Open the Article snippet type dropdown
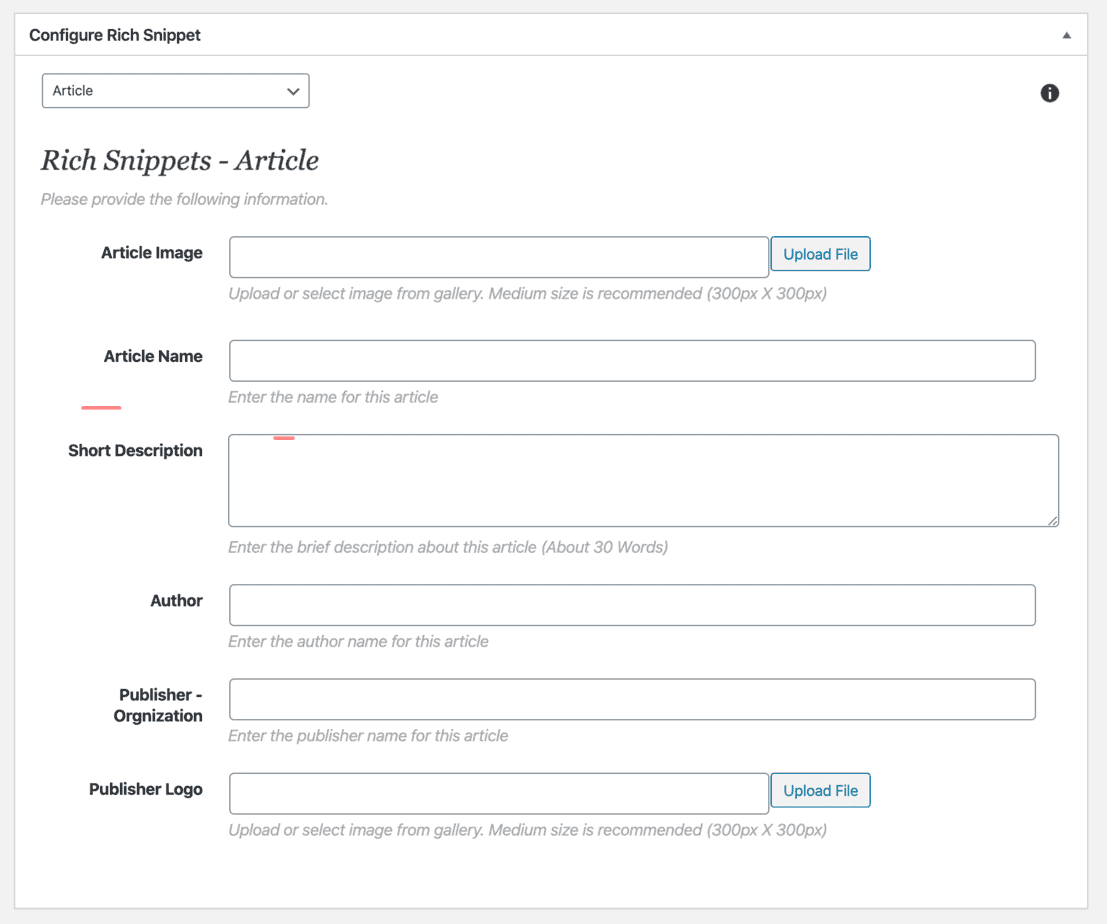Screen dimensions: 1107x924 coord(175,90)
